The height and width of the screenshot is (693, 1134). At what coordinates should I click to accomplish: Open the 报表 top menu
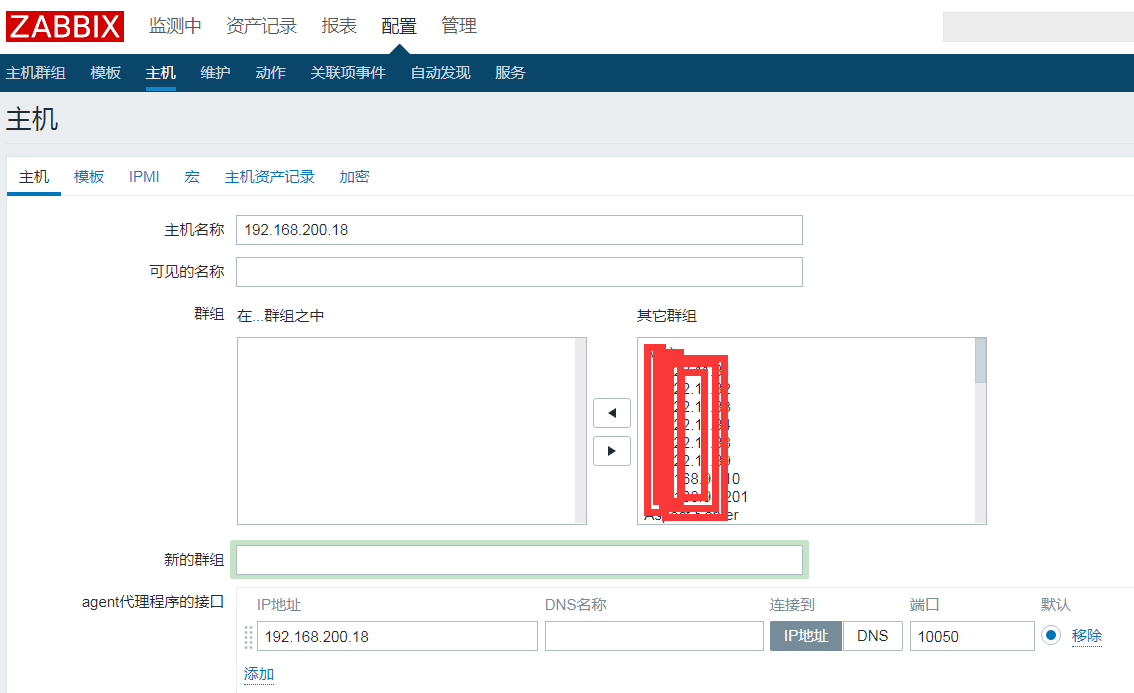pyautogui.click(x=339, y=26)
